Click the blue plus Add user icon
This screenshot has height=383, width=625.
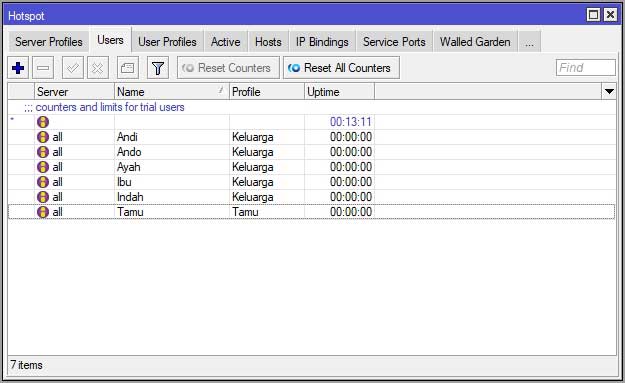[x=18, y=68]
